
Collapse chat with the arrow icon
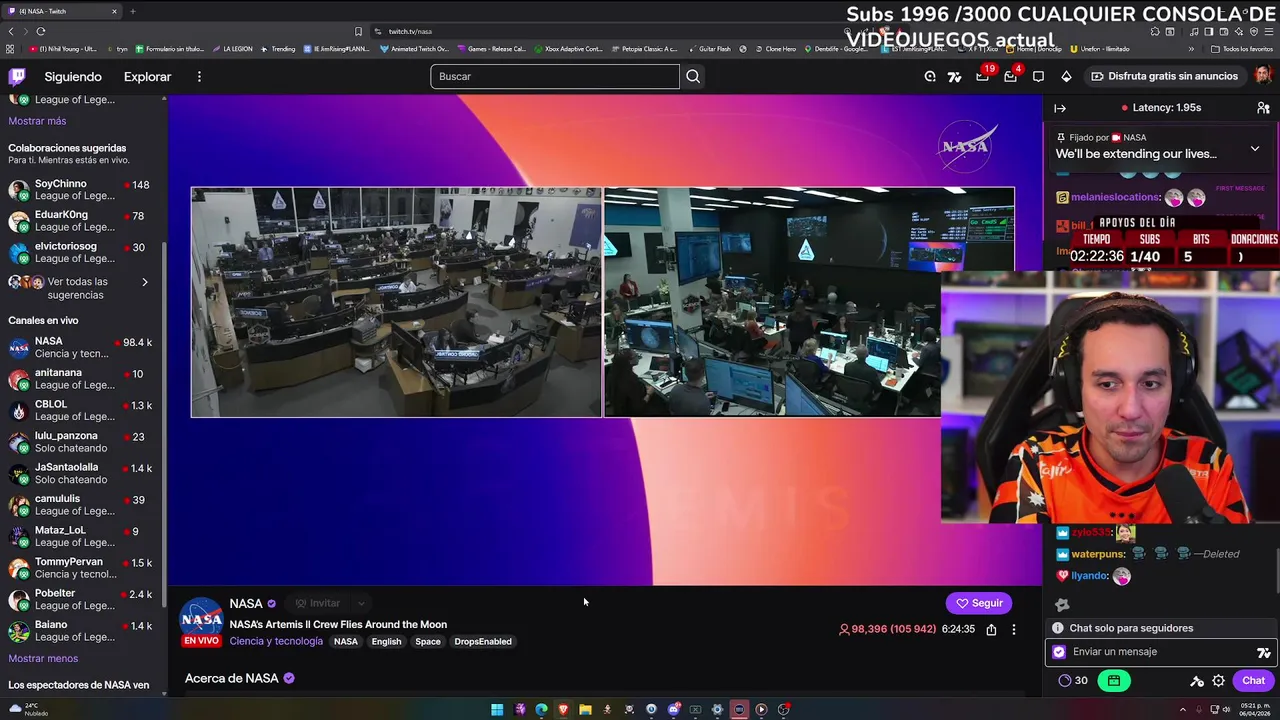[x=1060, y=108]
